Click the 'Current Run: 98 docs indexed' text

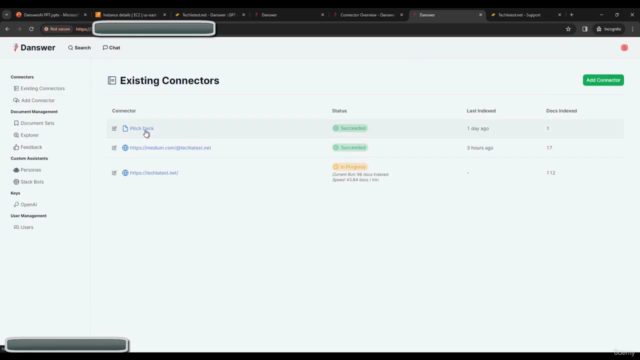pos(360,175)
